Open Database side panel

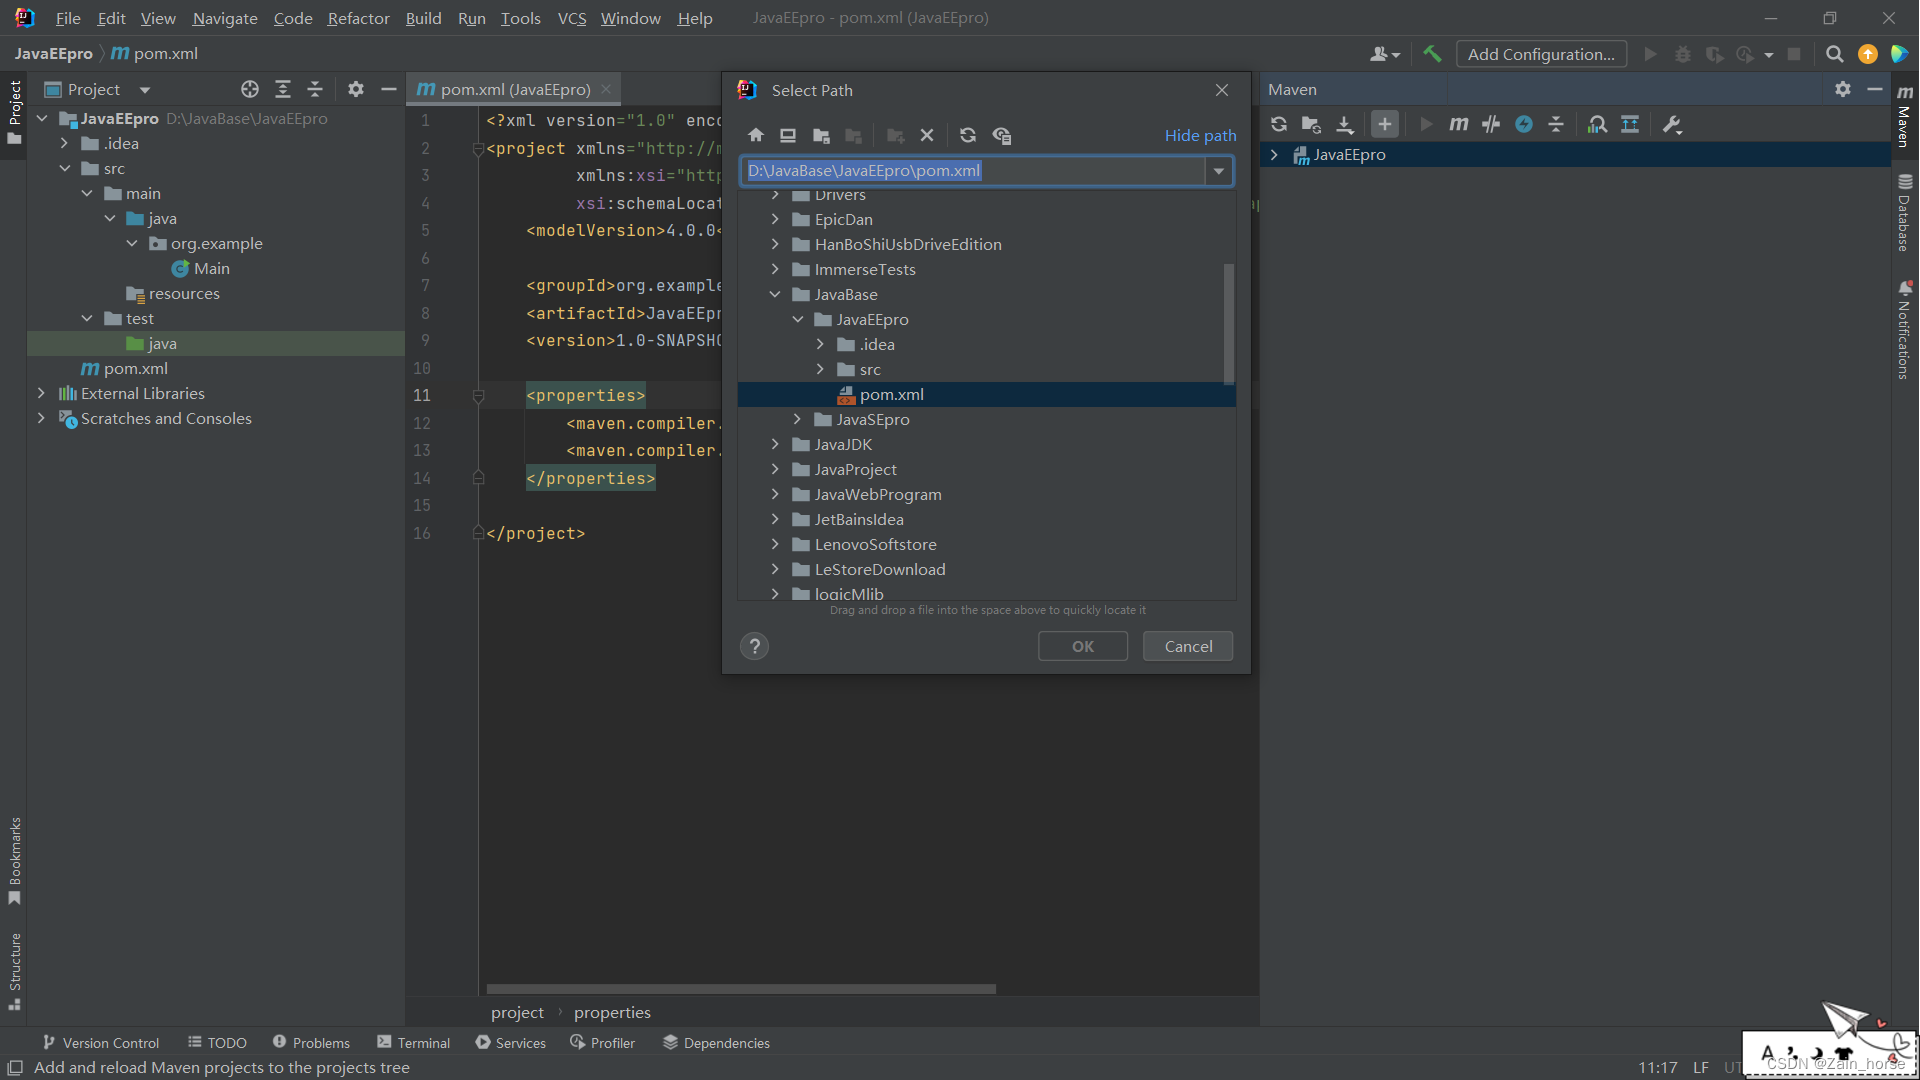coord(1904,212)
